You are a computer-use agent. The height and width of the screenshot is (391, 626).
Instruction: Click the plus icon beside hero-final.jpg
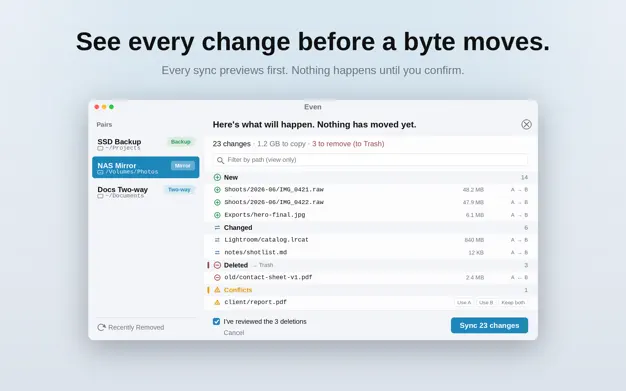(x=217, y=215)
